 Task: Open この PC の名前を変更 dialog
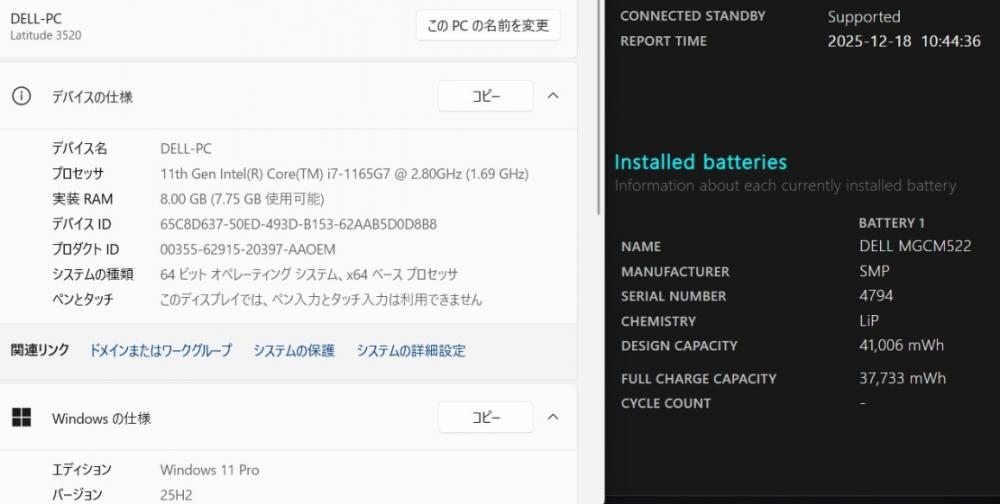[488, 26]
